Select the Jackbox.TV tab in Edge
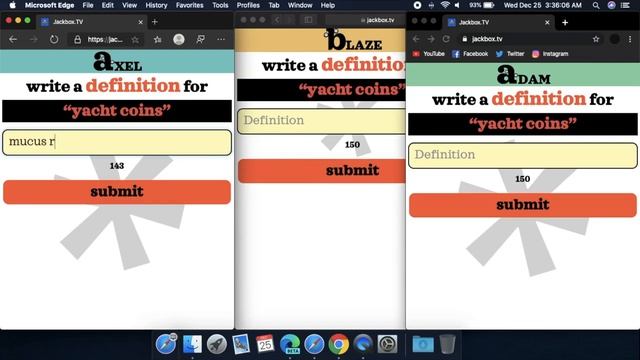This screenshot has width=640, height=360. coord(92,22)
